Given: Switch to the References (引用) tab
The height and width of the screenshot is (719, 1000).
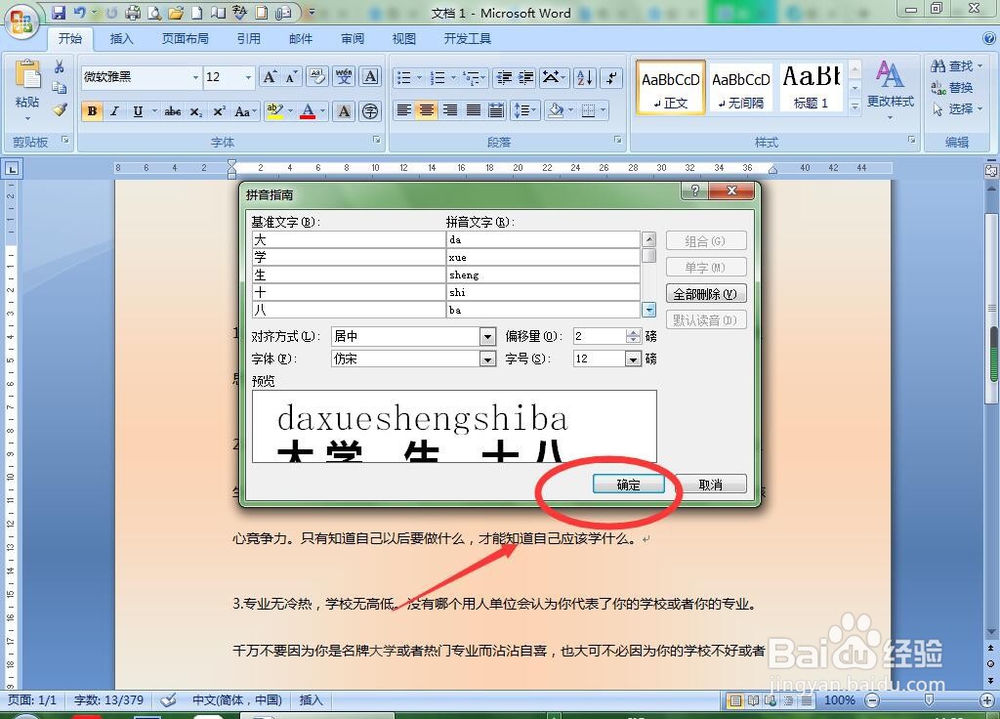Looking at the screenshot, I should click(x=249, y=39).
